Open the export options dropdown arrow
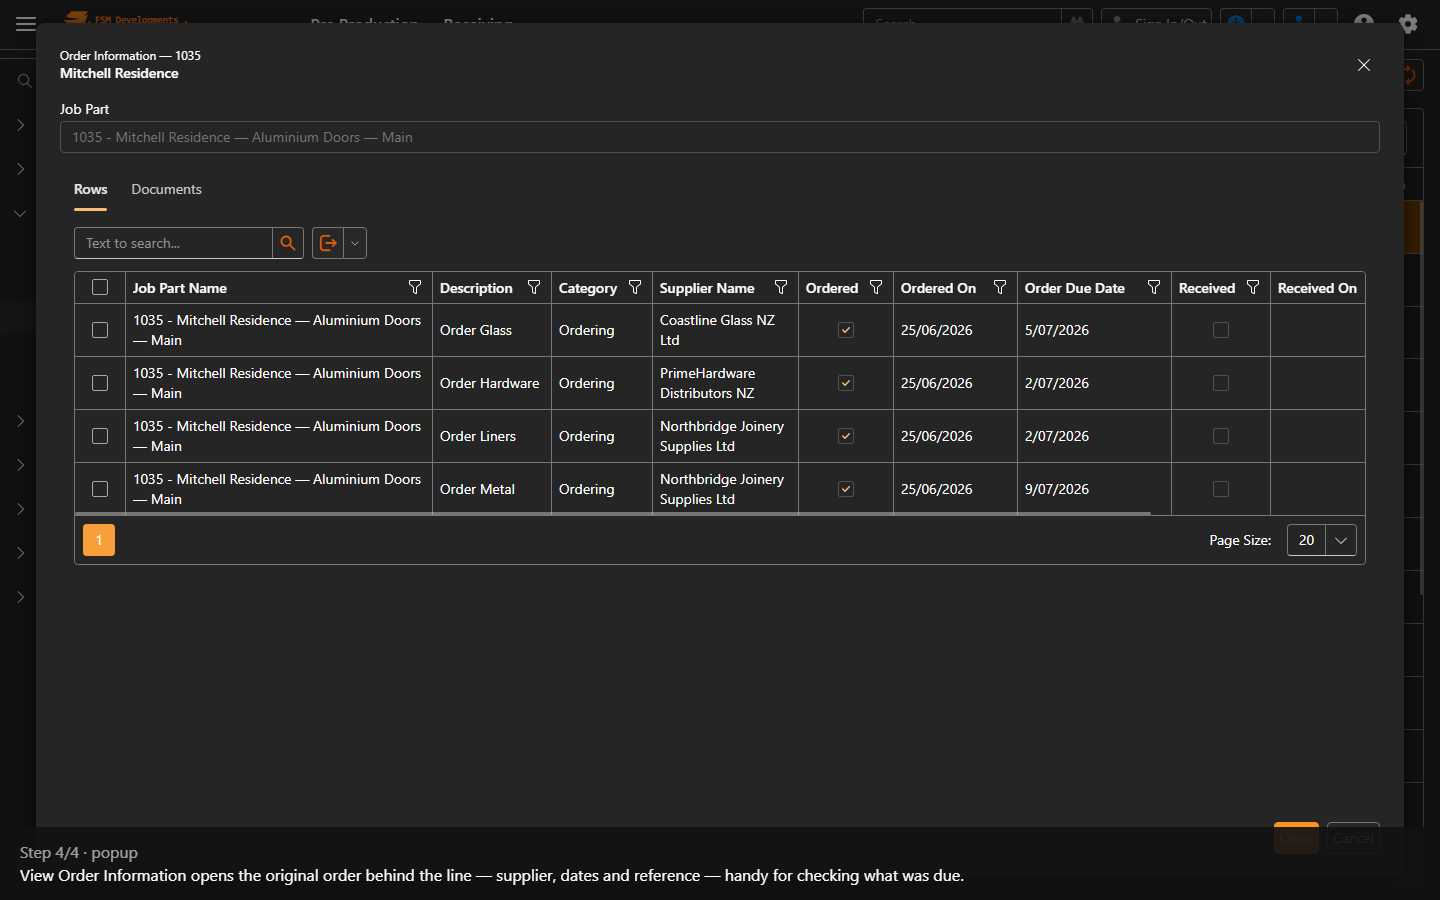Viewport: 1440px width, 900px height. [355, 243]
